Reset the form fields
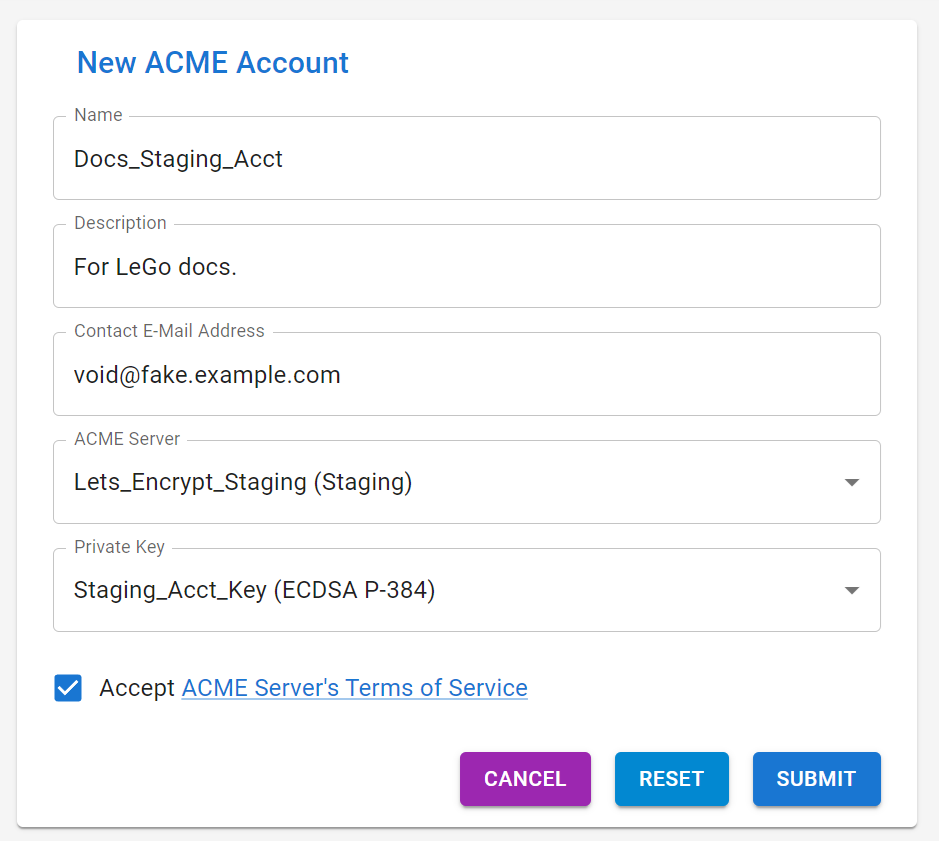Screen dimensions: 939x841 click(671, 779)
